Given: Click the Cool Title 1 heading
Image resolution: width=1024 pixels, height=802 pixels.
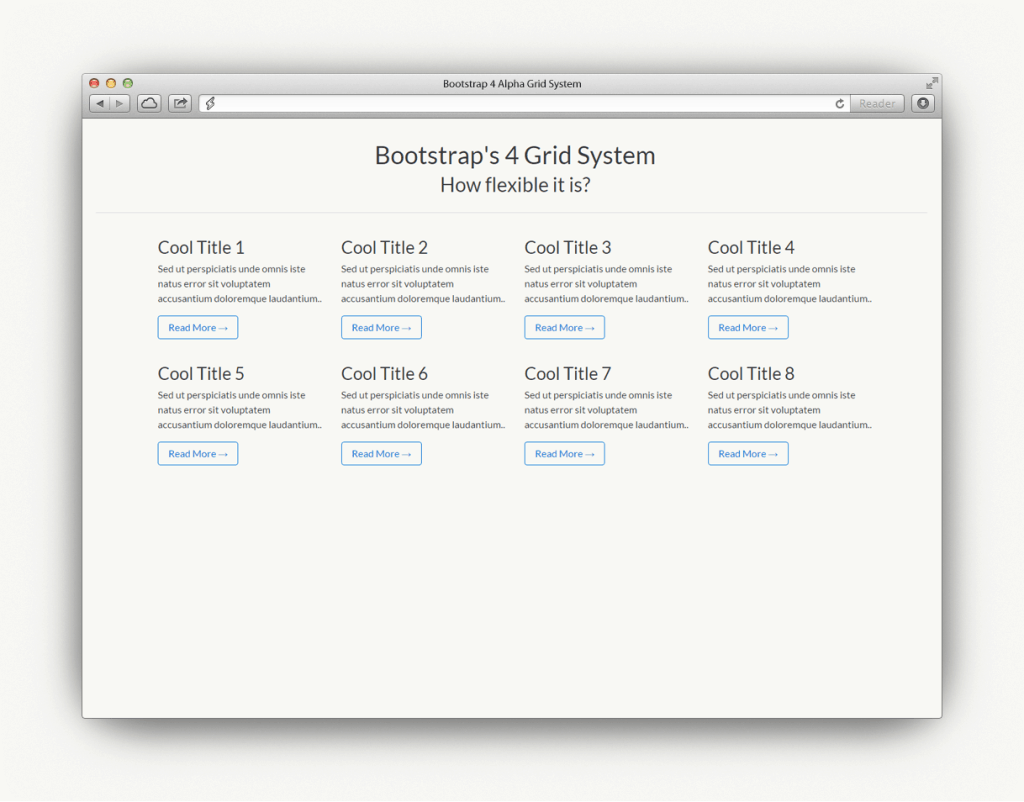Looking at the screenshot, I should pyautogui.click(x=201, y=247).
